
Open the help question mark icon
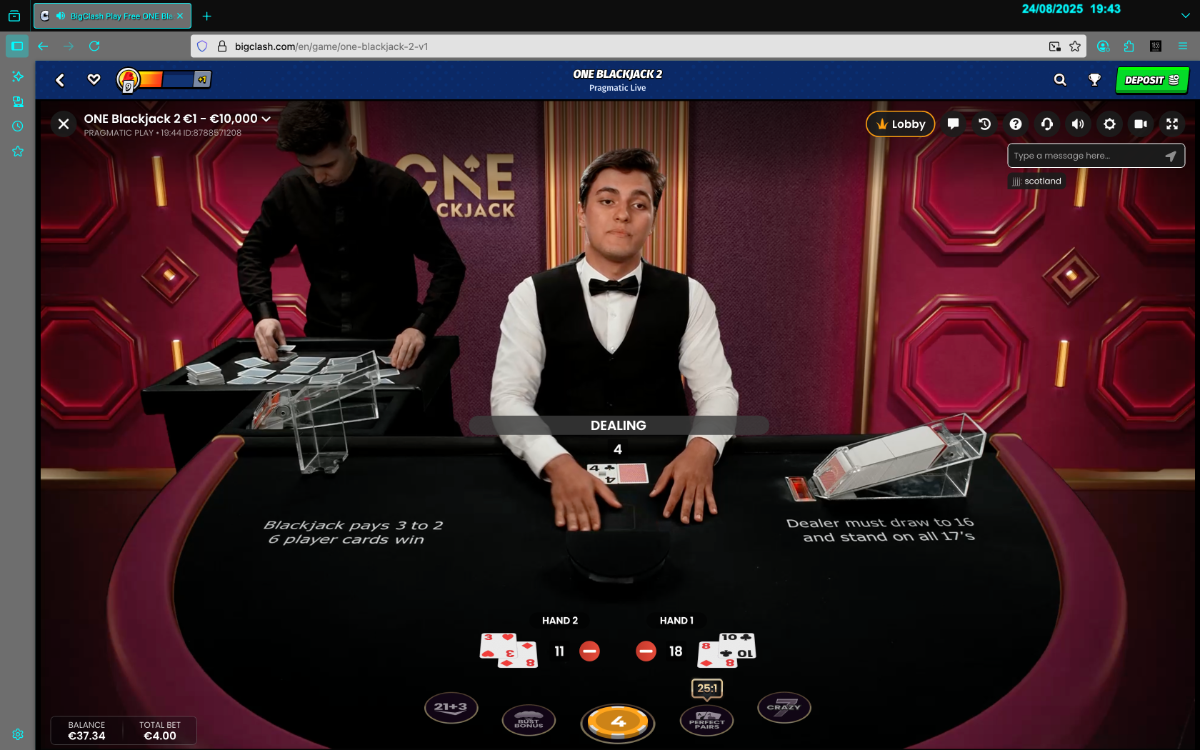[1016, 124]
